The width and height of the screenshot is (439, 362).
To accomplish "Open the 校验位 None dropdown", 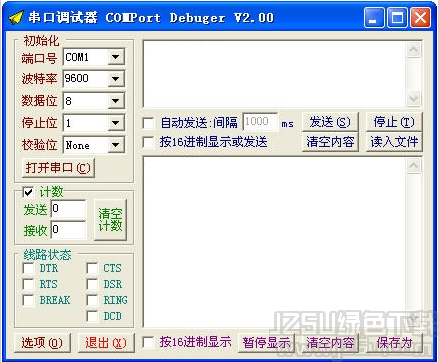I will click(116, 145).
